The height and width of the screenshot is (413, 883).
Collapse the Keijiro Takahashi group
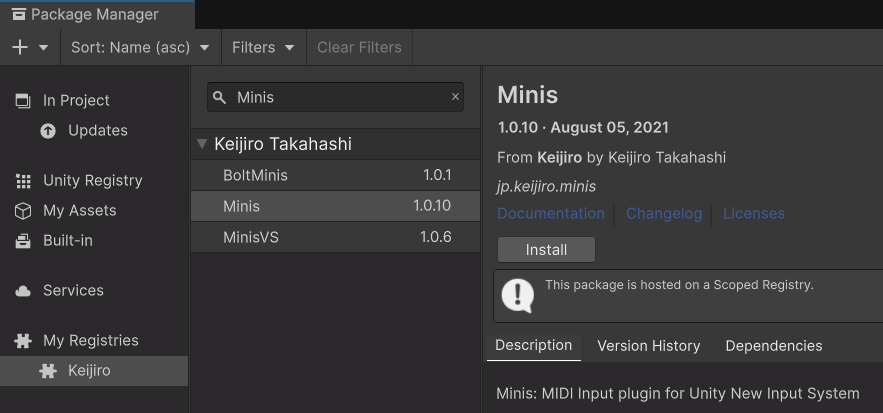pos(202,144)
